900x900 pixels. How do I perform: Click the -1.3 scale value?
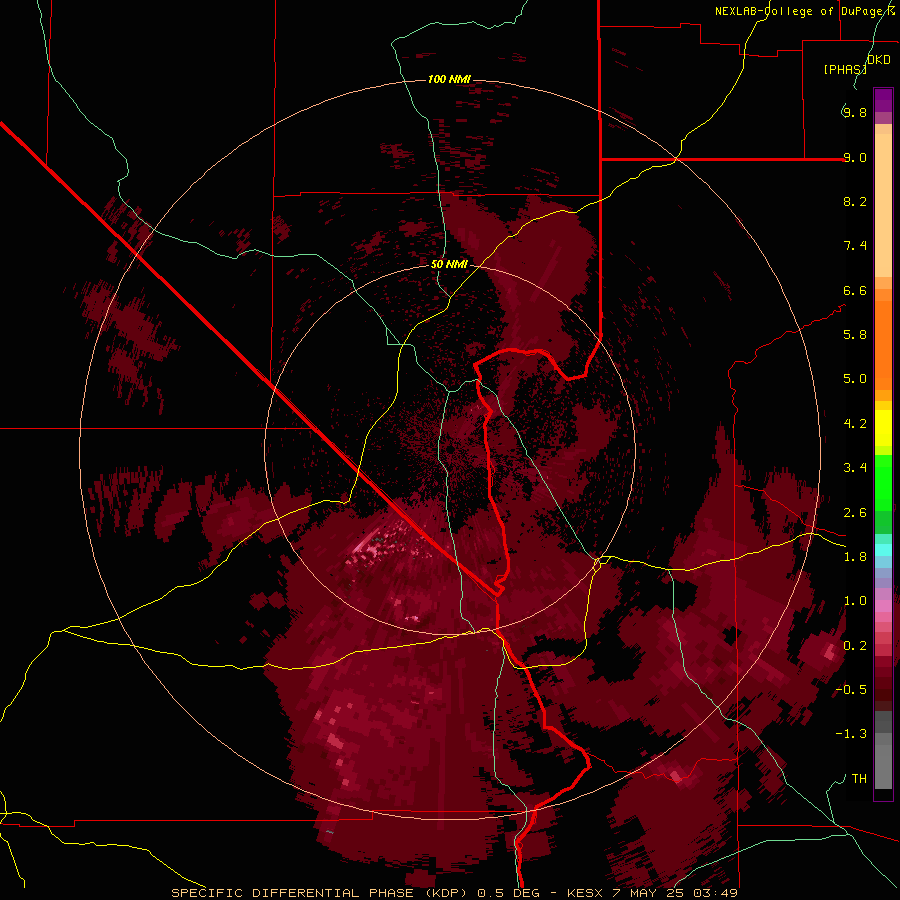pos(851,734)
